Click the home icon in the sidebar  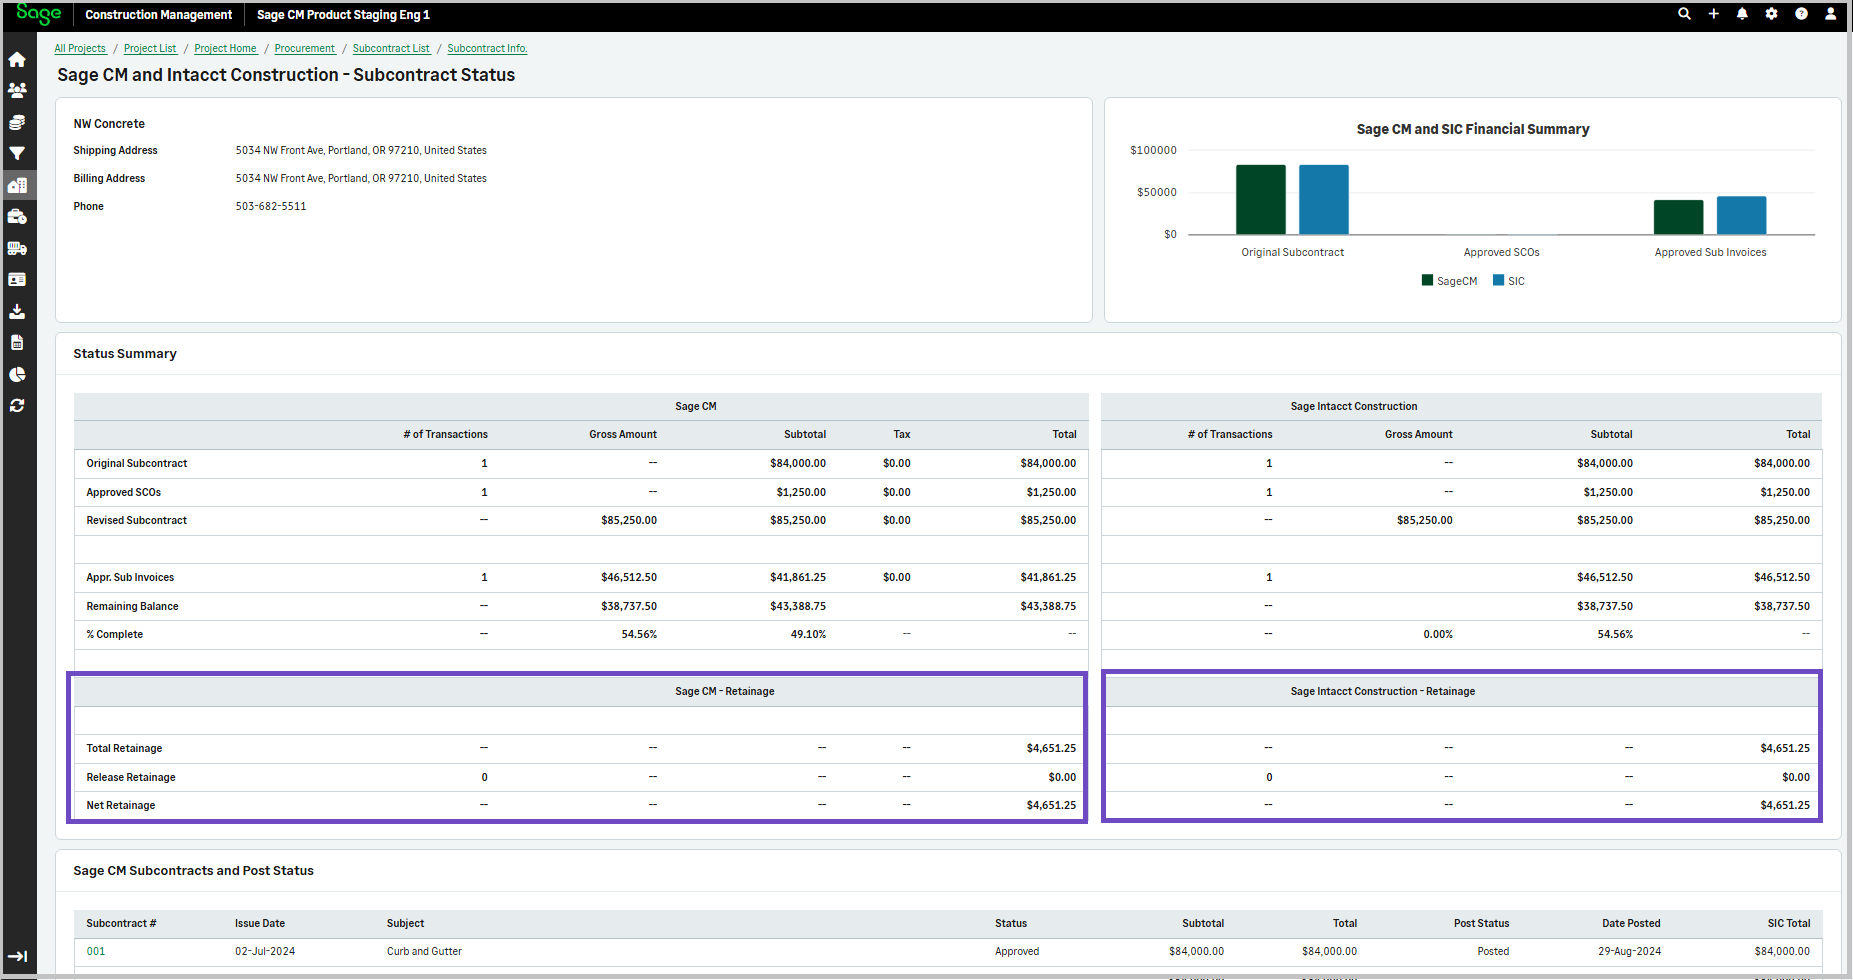click(x=17, y=60)
